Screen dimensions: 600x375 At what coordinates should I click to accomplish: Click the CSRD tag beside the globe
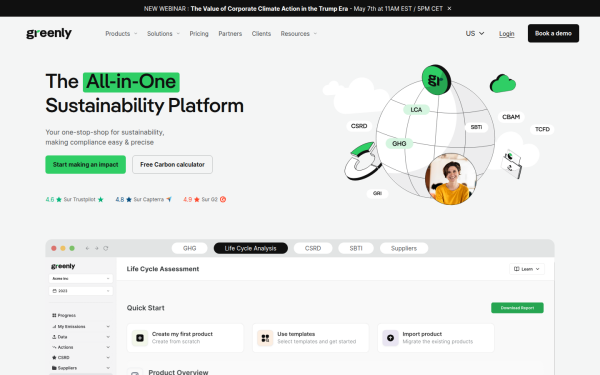[359, 126]
